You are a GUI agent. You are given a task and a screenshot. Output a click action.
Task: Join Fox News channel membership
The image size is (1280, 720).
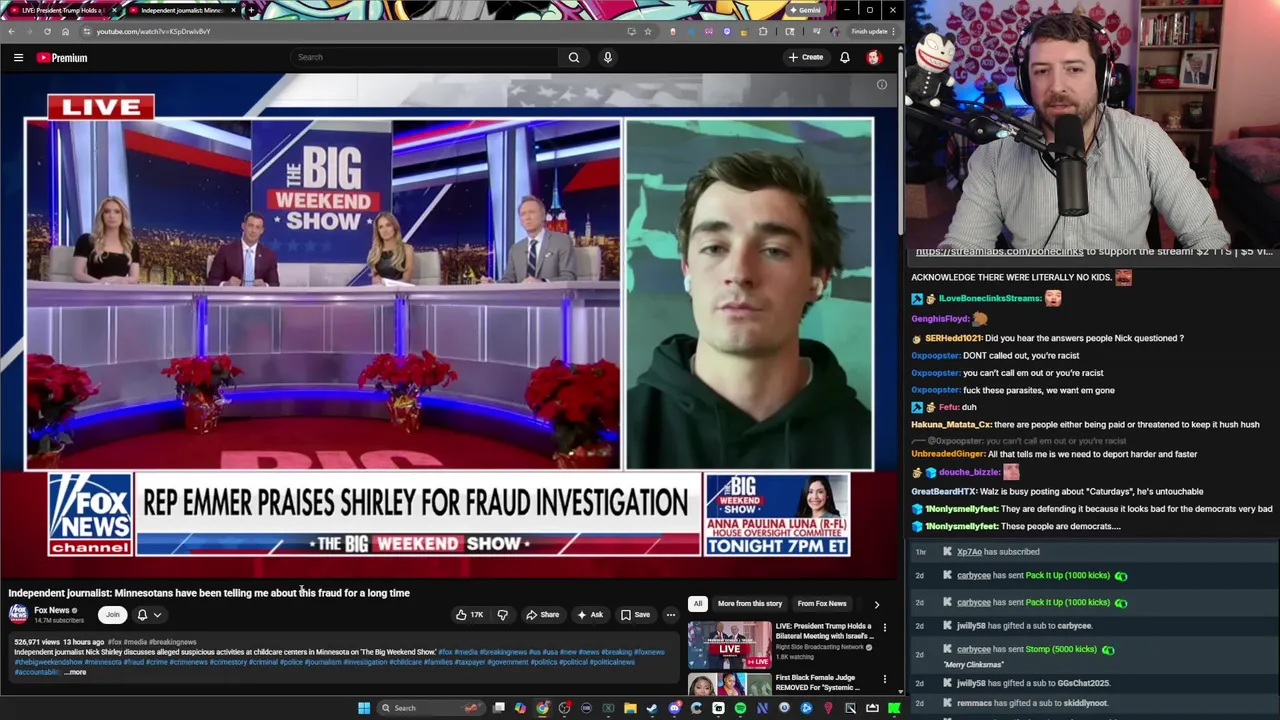[x=112, y=615]
